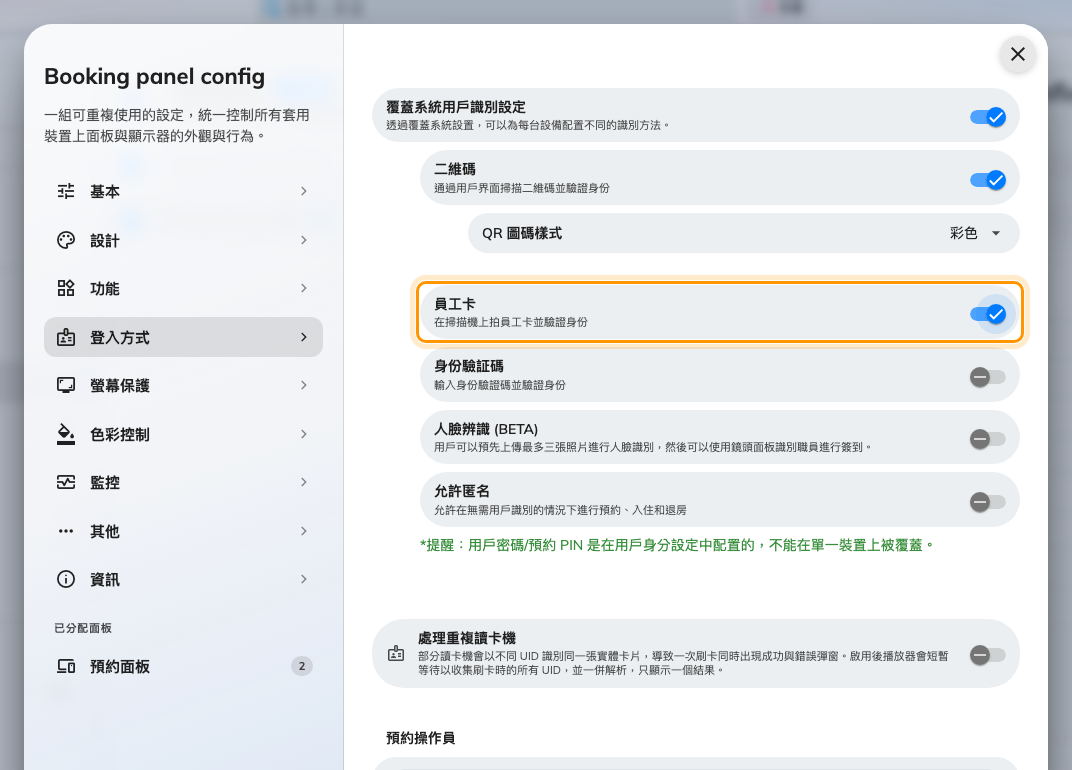The height and width of the screenshot is (770, 1072).
Task: Click the Booking panel config title
Action: click(x=155, y=77)
